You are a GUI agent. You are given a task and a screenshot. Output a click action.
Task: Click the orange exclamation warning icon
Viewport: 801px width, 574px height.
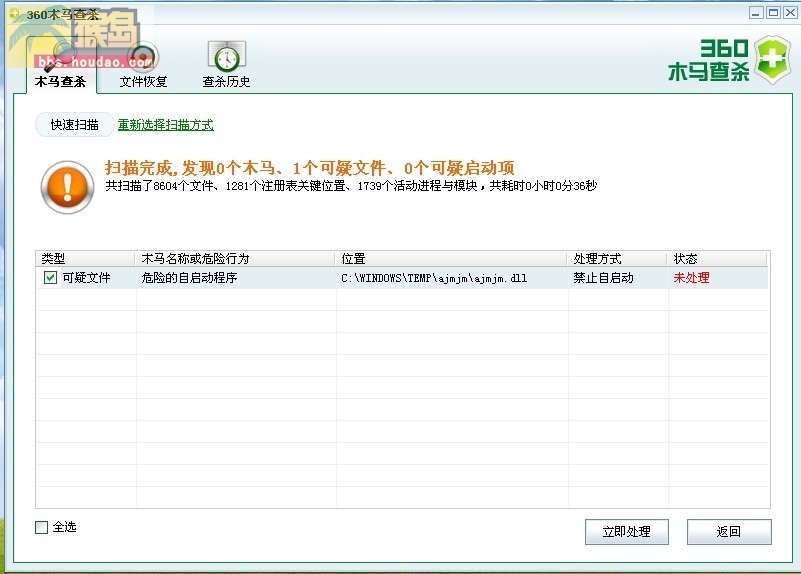click(67, 187)
